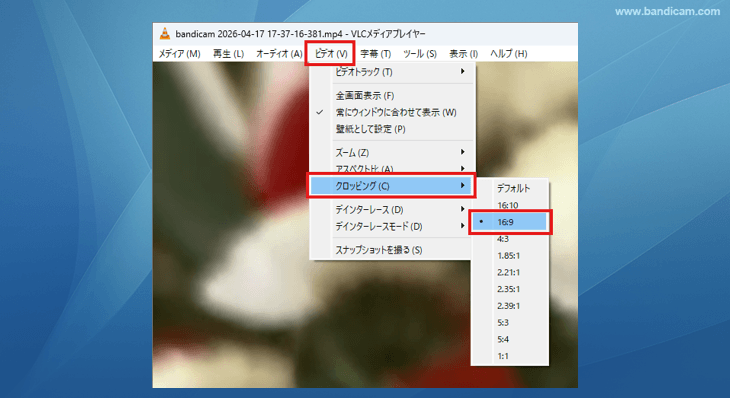This screenshot has width=730, height=398.
Task: Select the 5:3 crop ratio
Action: pos(510,323)
